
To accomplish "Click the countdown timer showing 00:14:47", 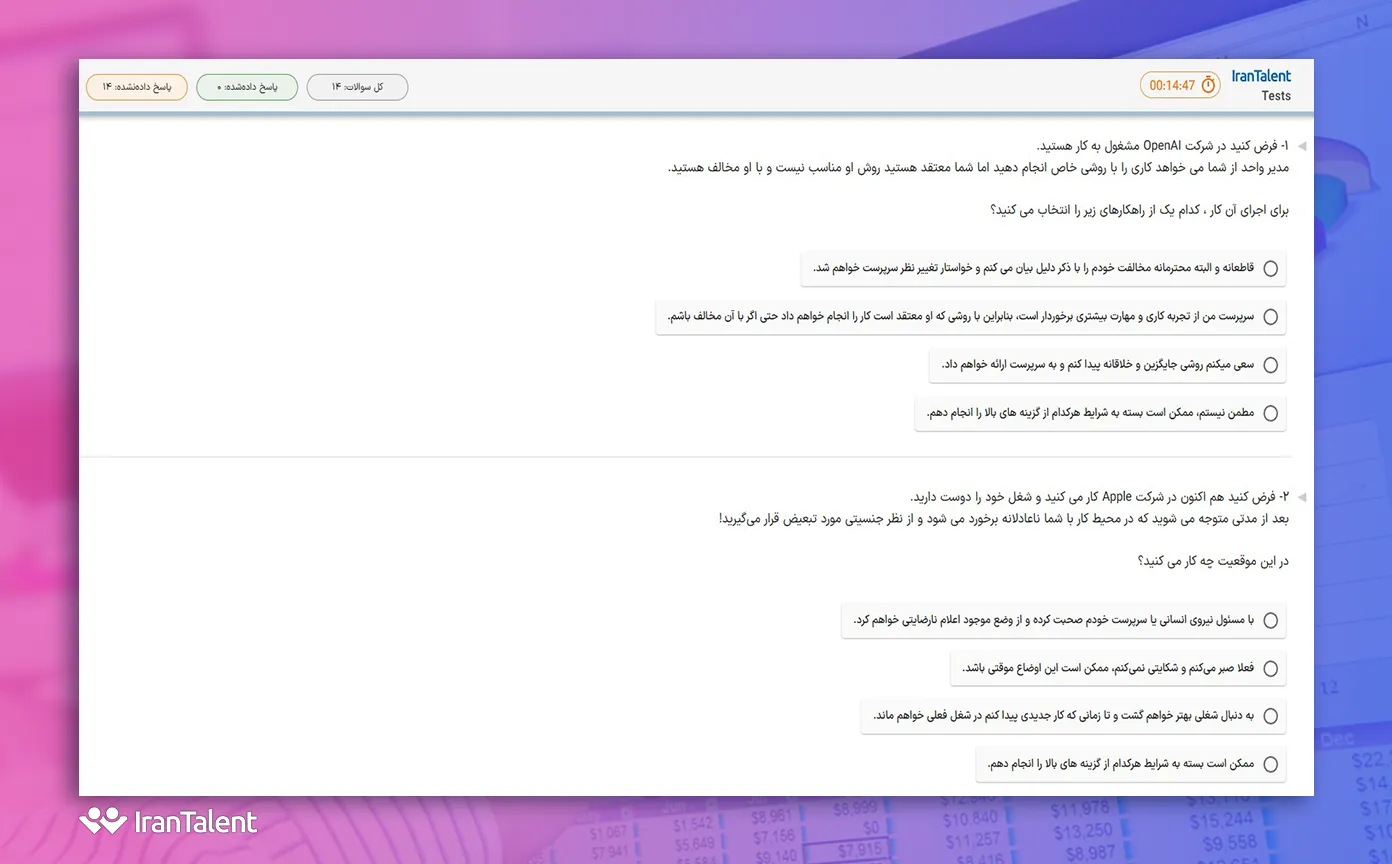I will coord(1174,85).
